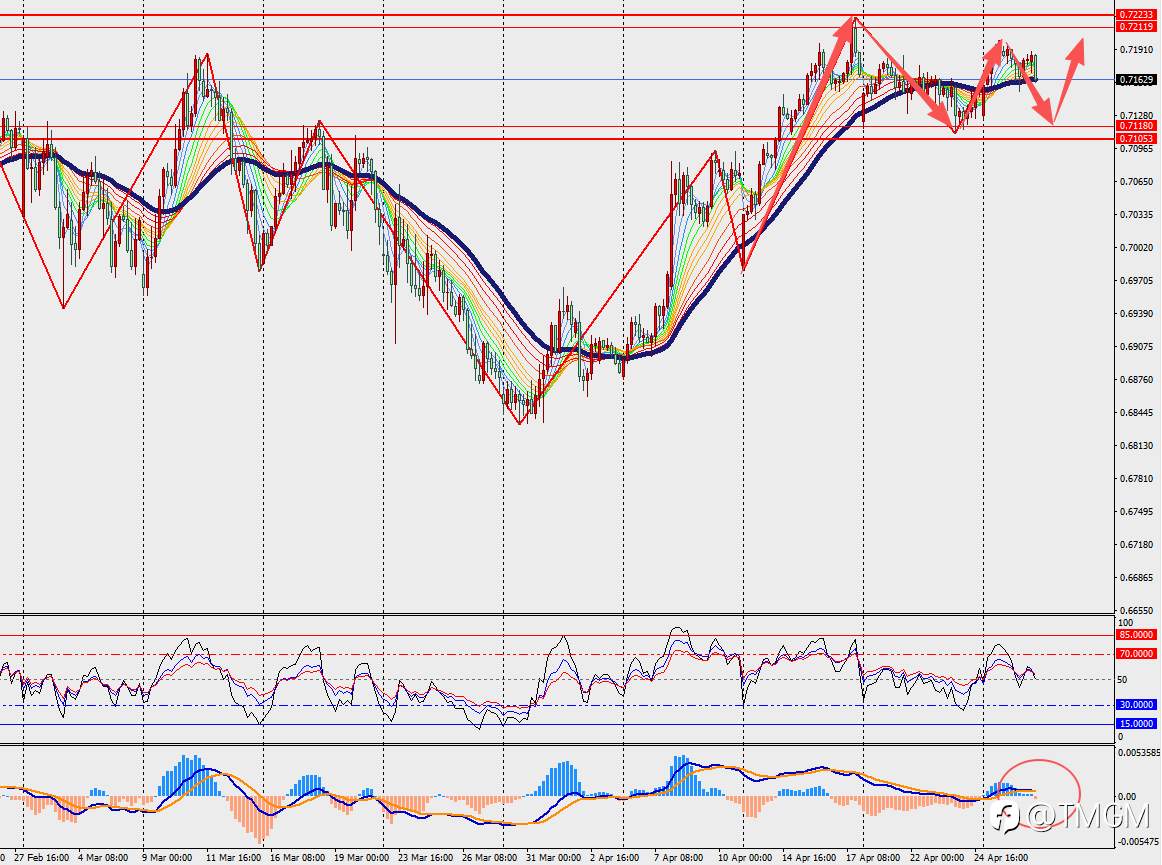
Task: Select the 0.66550 price axis label
Action: click(x=1136, y=610)
